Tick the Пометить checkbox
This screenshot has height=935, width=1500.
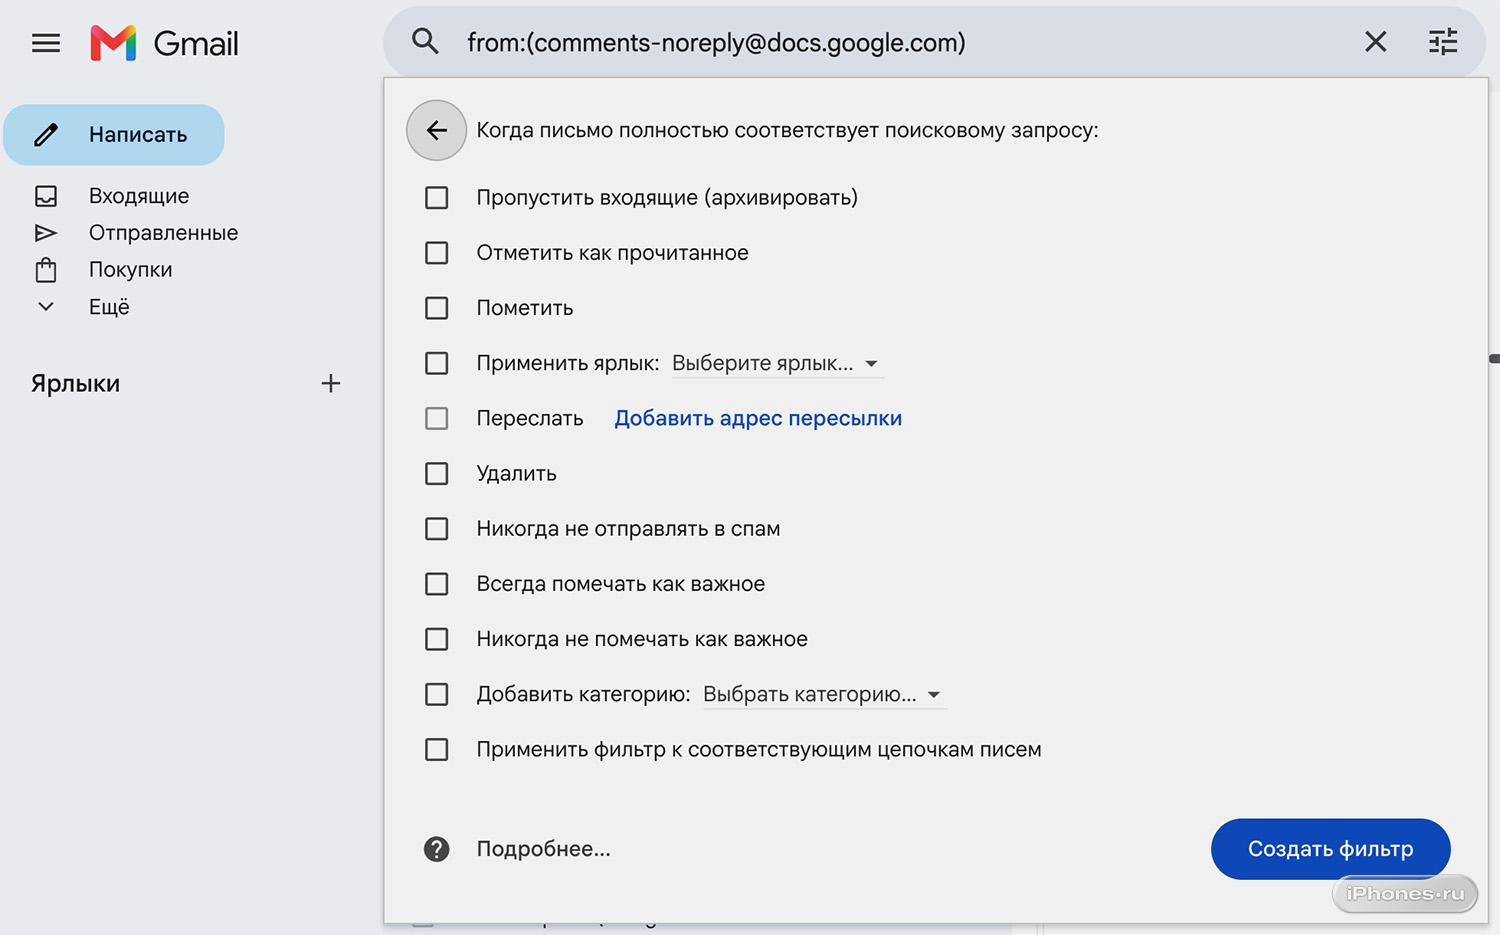click(437, 308)
